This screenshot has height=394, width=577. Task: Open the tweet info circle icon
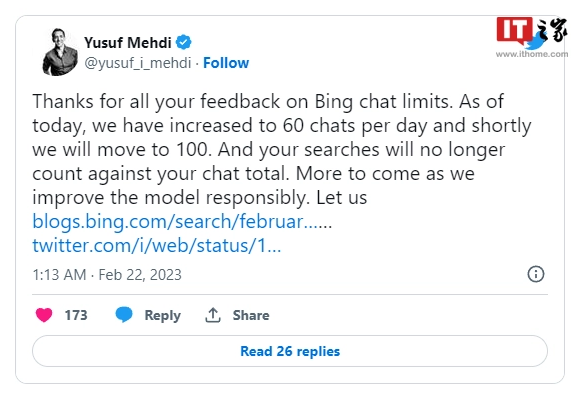click(535, 274)
